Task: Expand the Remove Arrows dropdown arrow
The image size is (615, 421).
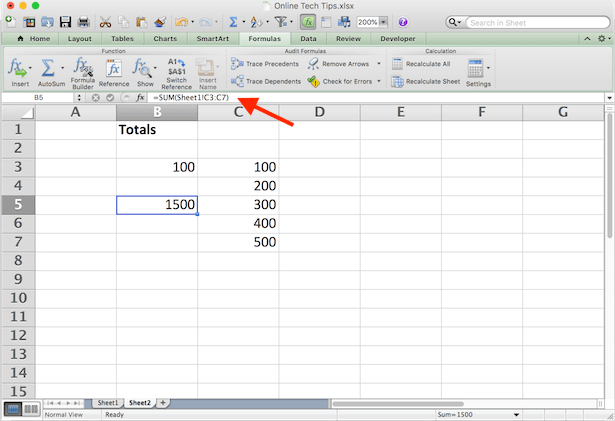Action: tap(378, 64)
